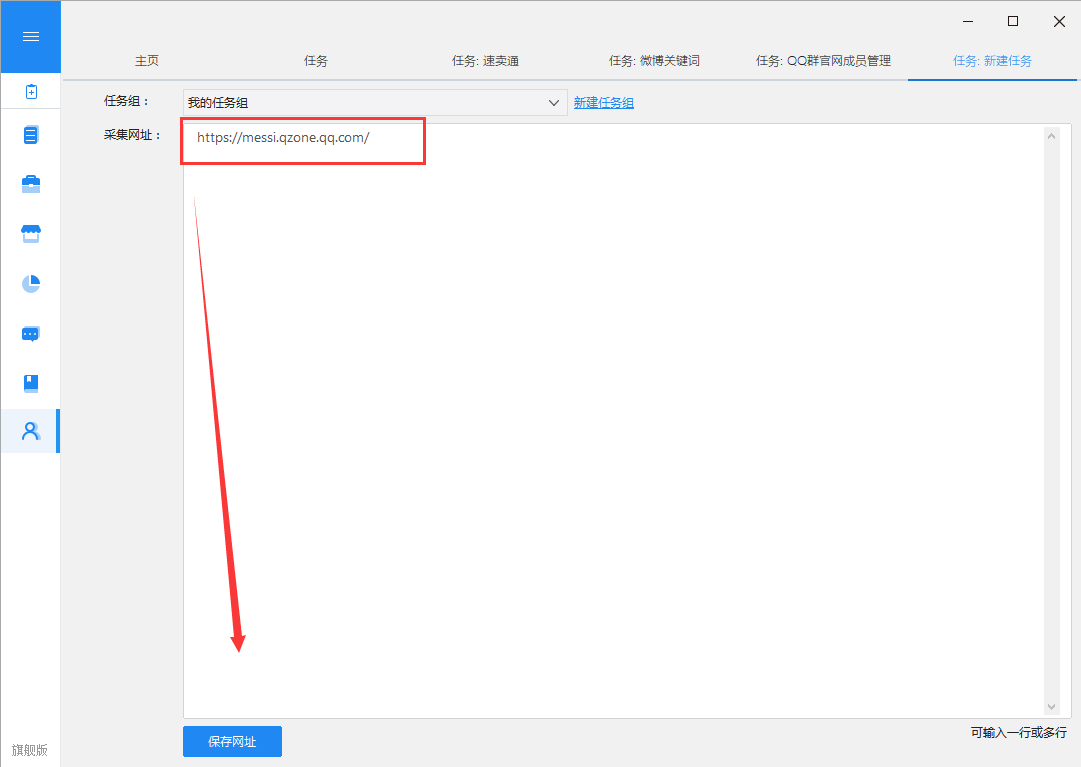This screenshot has height=767, width=1081.
Task: Switch to the 任务 tab
Action: point(316,61)
